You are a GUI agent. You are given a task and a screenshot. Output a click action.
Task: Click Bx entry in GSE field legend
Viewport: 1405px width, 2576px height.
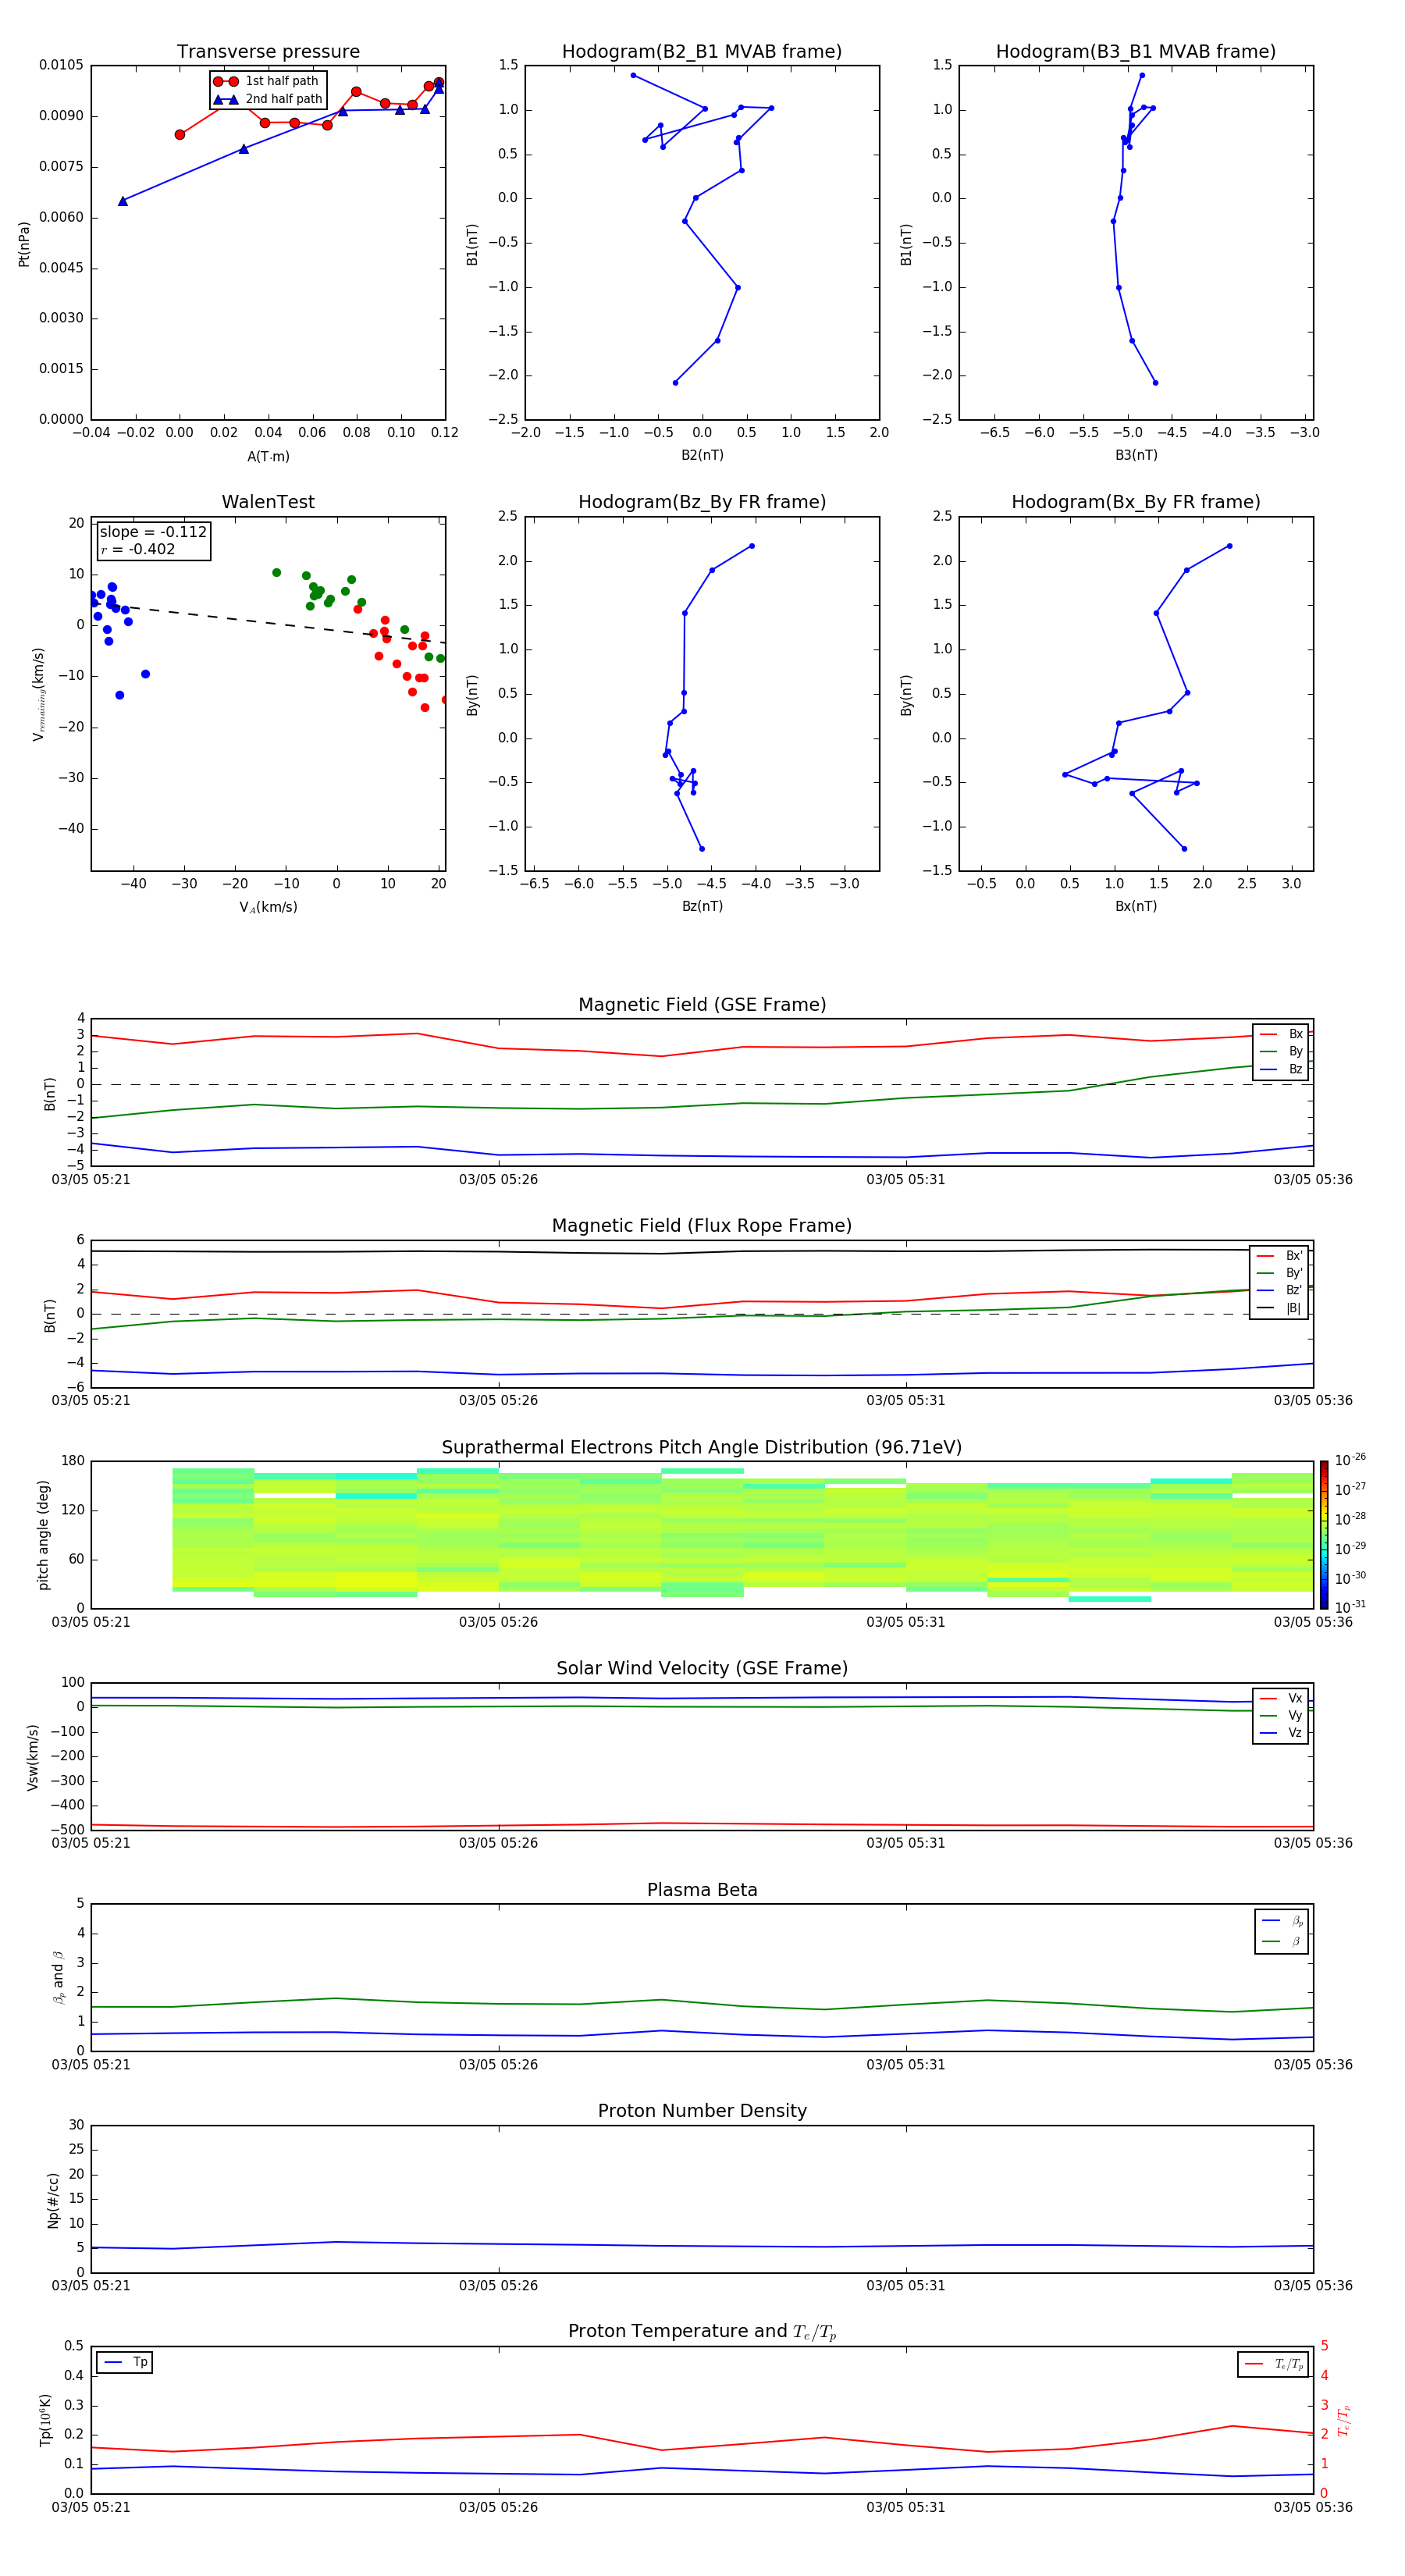(x=1281, y=1034)
